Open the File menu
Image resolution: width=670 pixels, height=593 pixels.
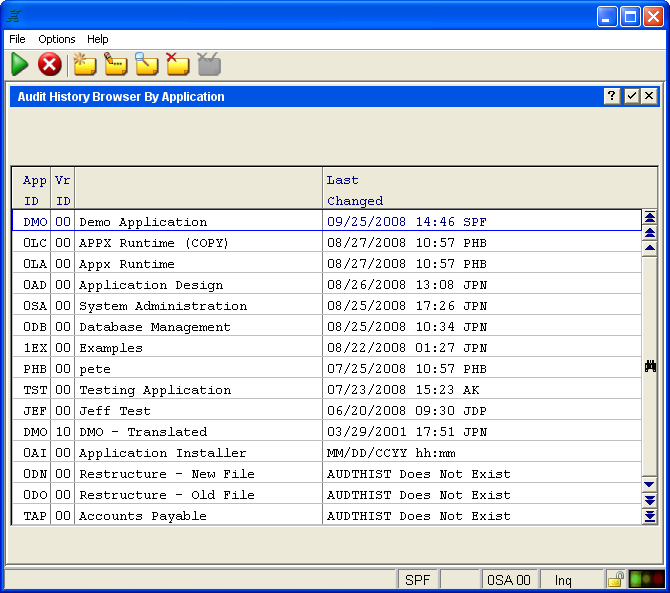coord(17,39)
